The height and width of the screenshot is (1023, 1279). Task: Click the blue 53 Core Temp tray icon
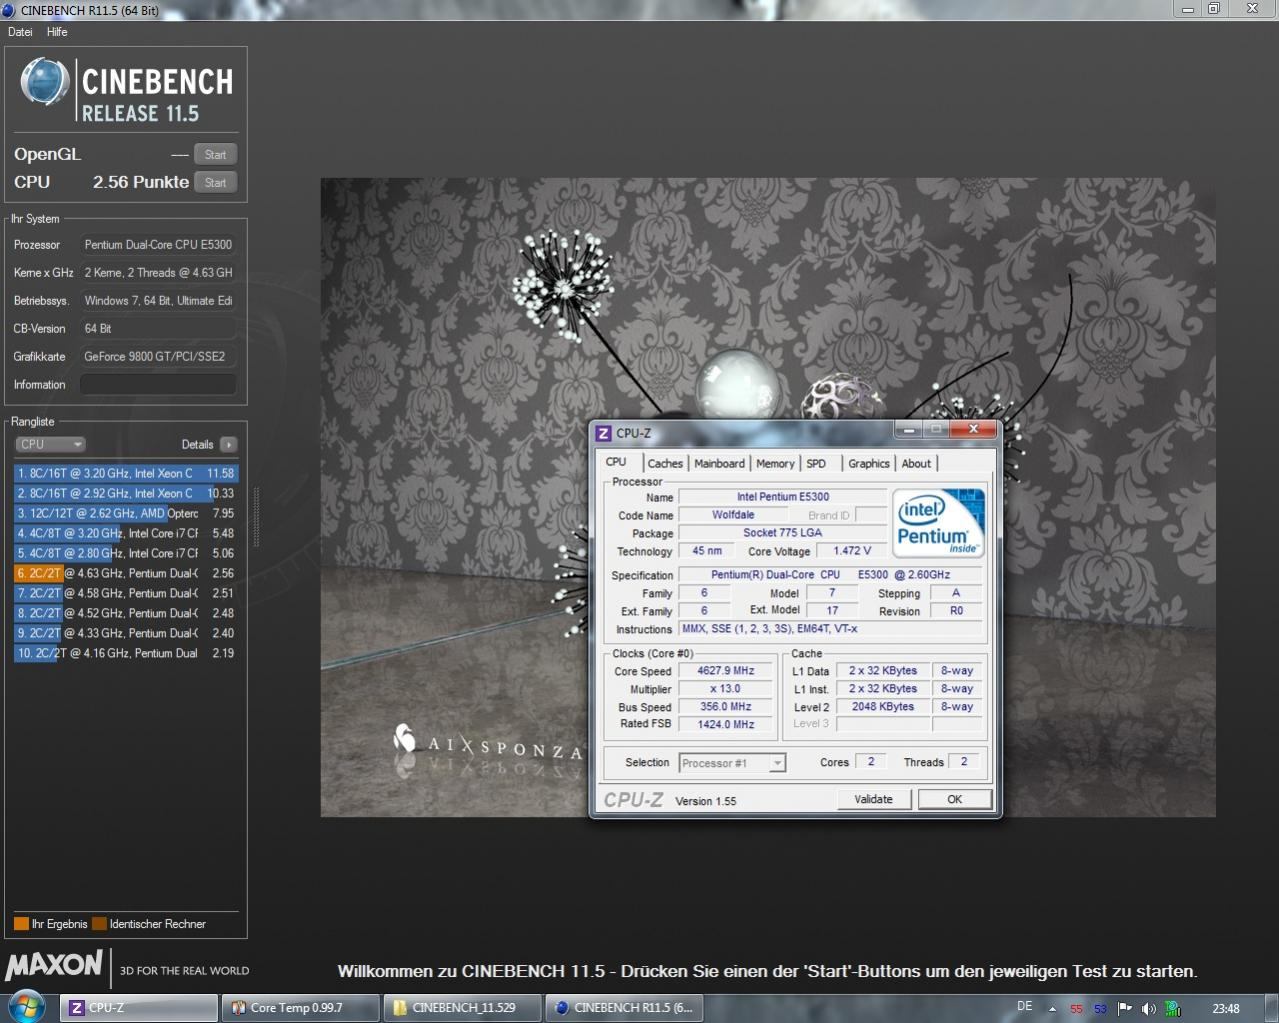(1100, 1009)
